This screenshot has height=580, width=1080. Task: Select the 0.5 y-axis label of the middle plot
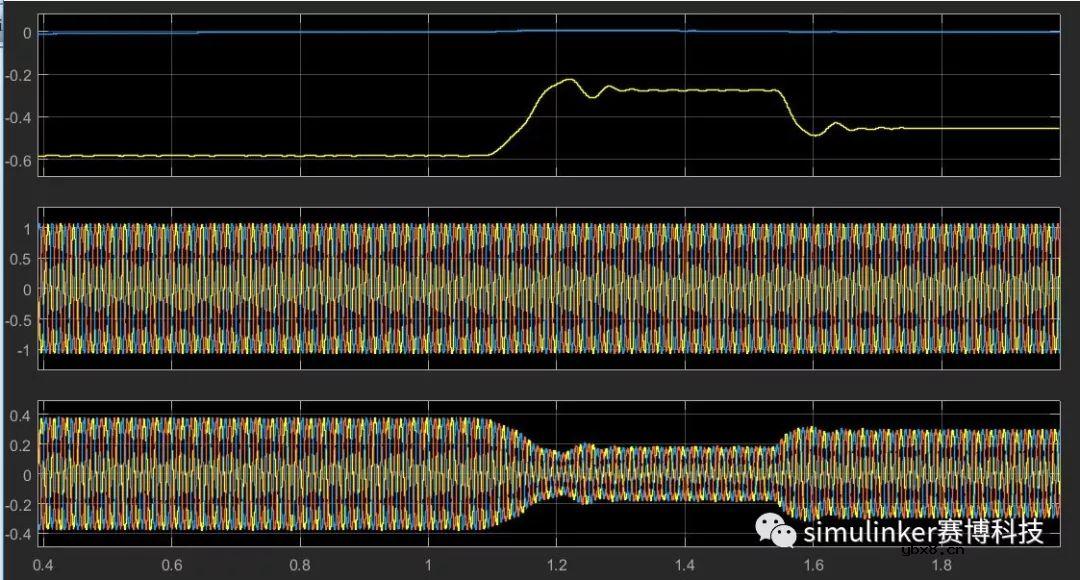22,259
